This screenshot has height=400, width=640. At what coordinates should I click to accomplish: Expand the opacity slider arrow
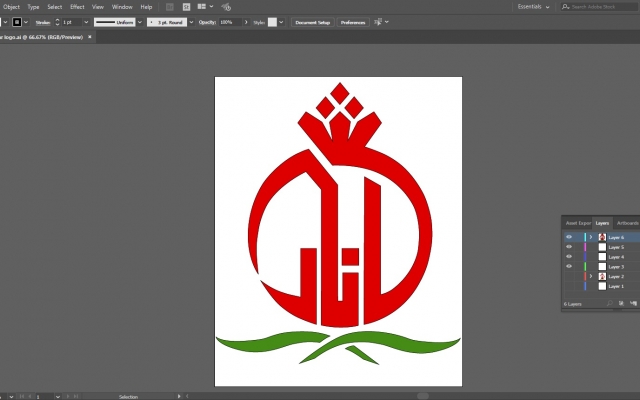pos(246,22)
